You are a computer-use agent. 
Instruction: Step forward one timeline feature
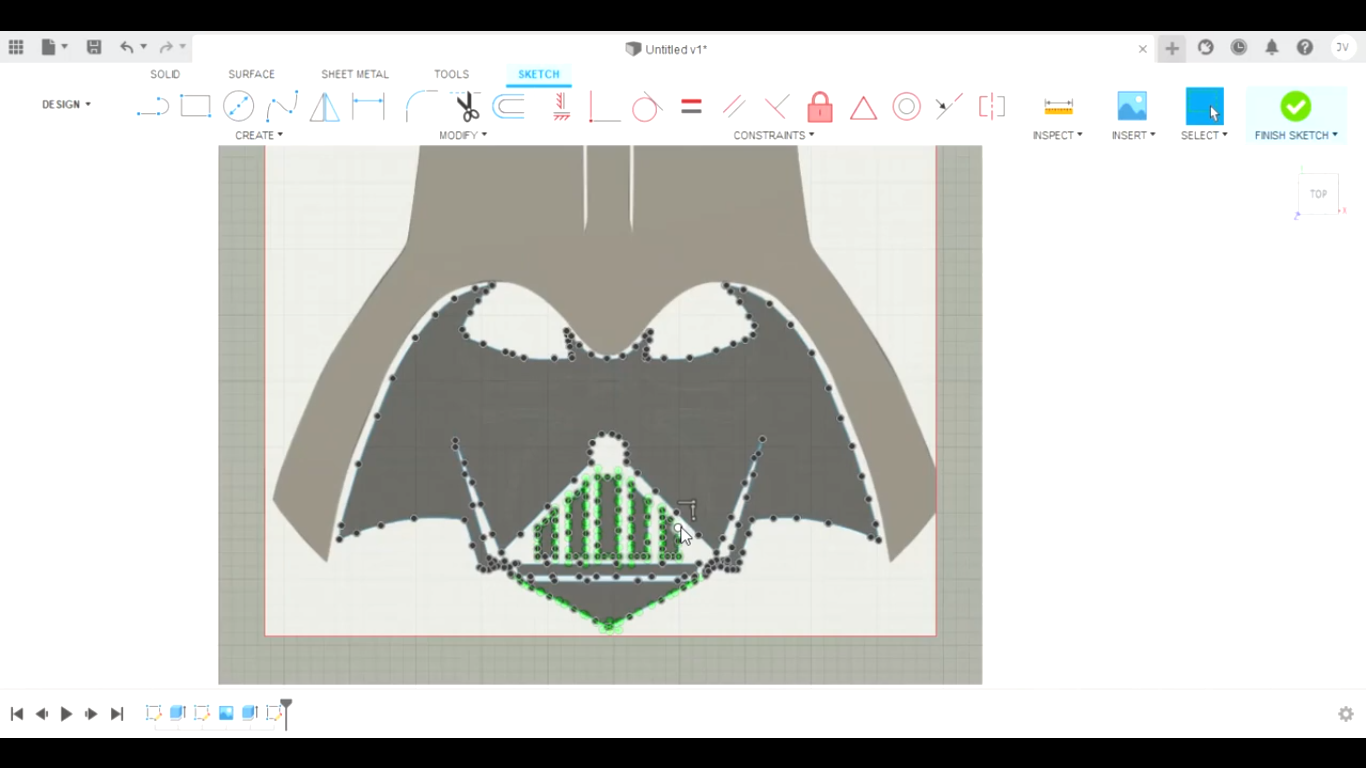click(91, 714)
